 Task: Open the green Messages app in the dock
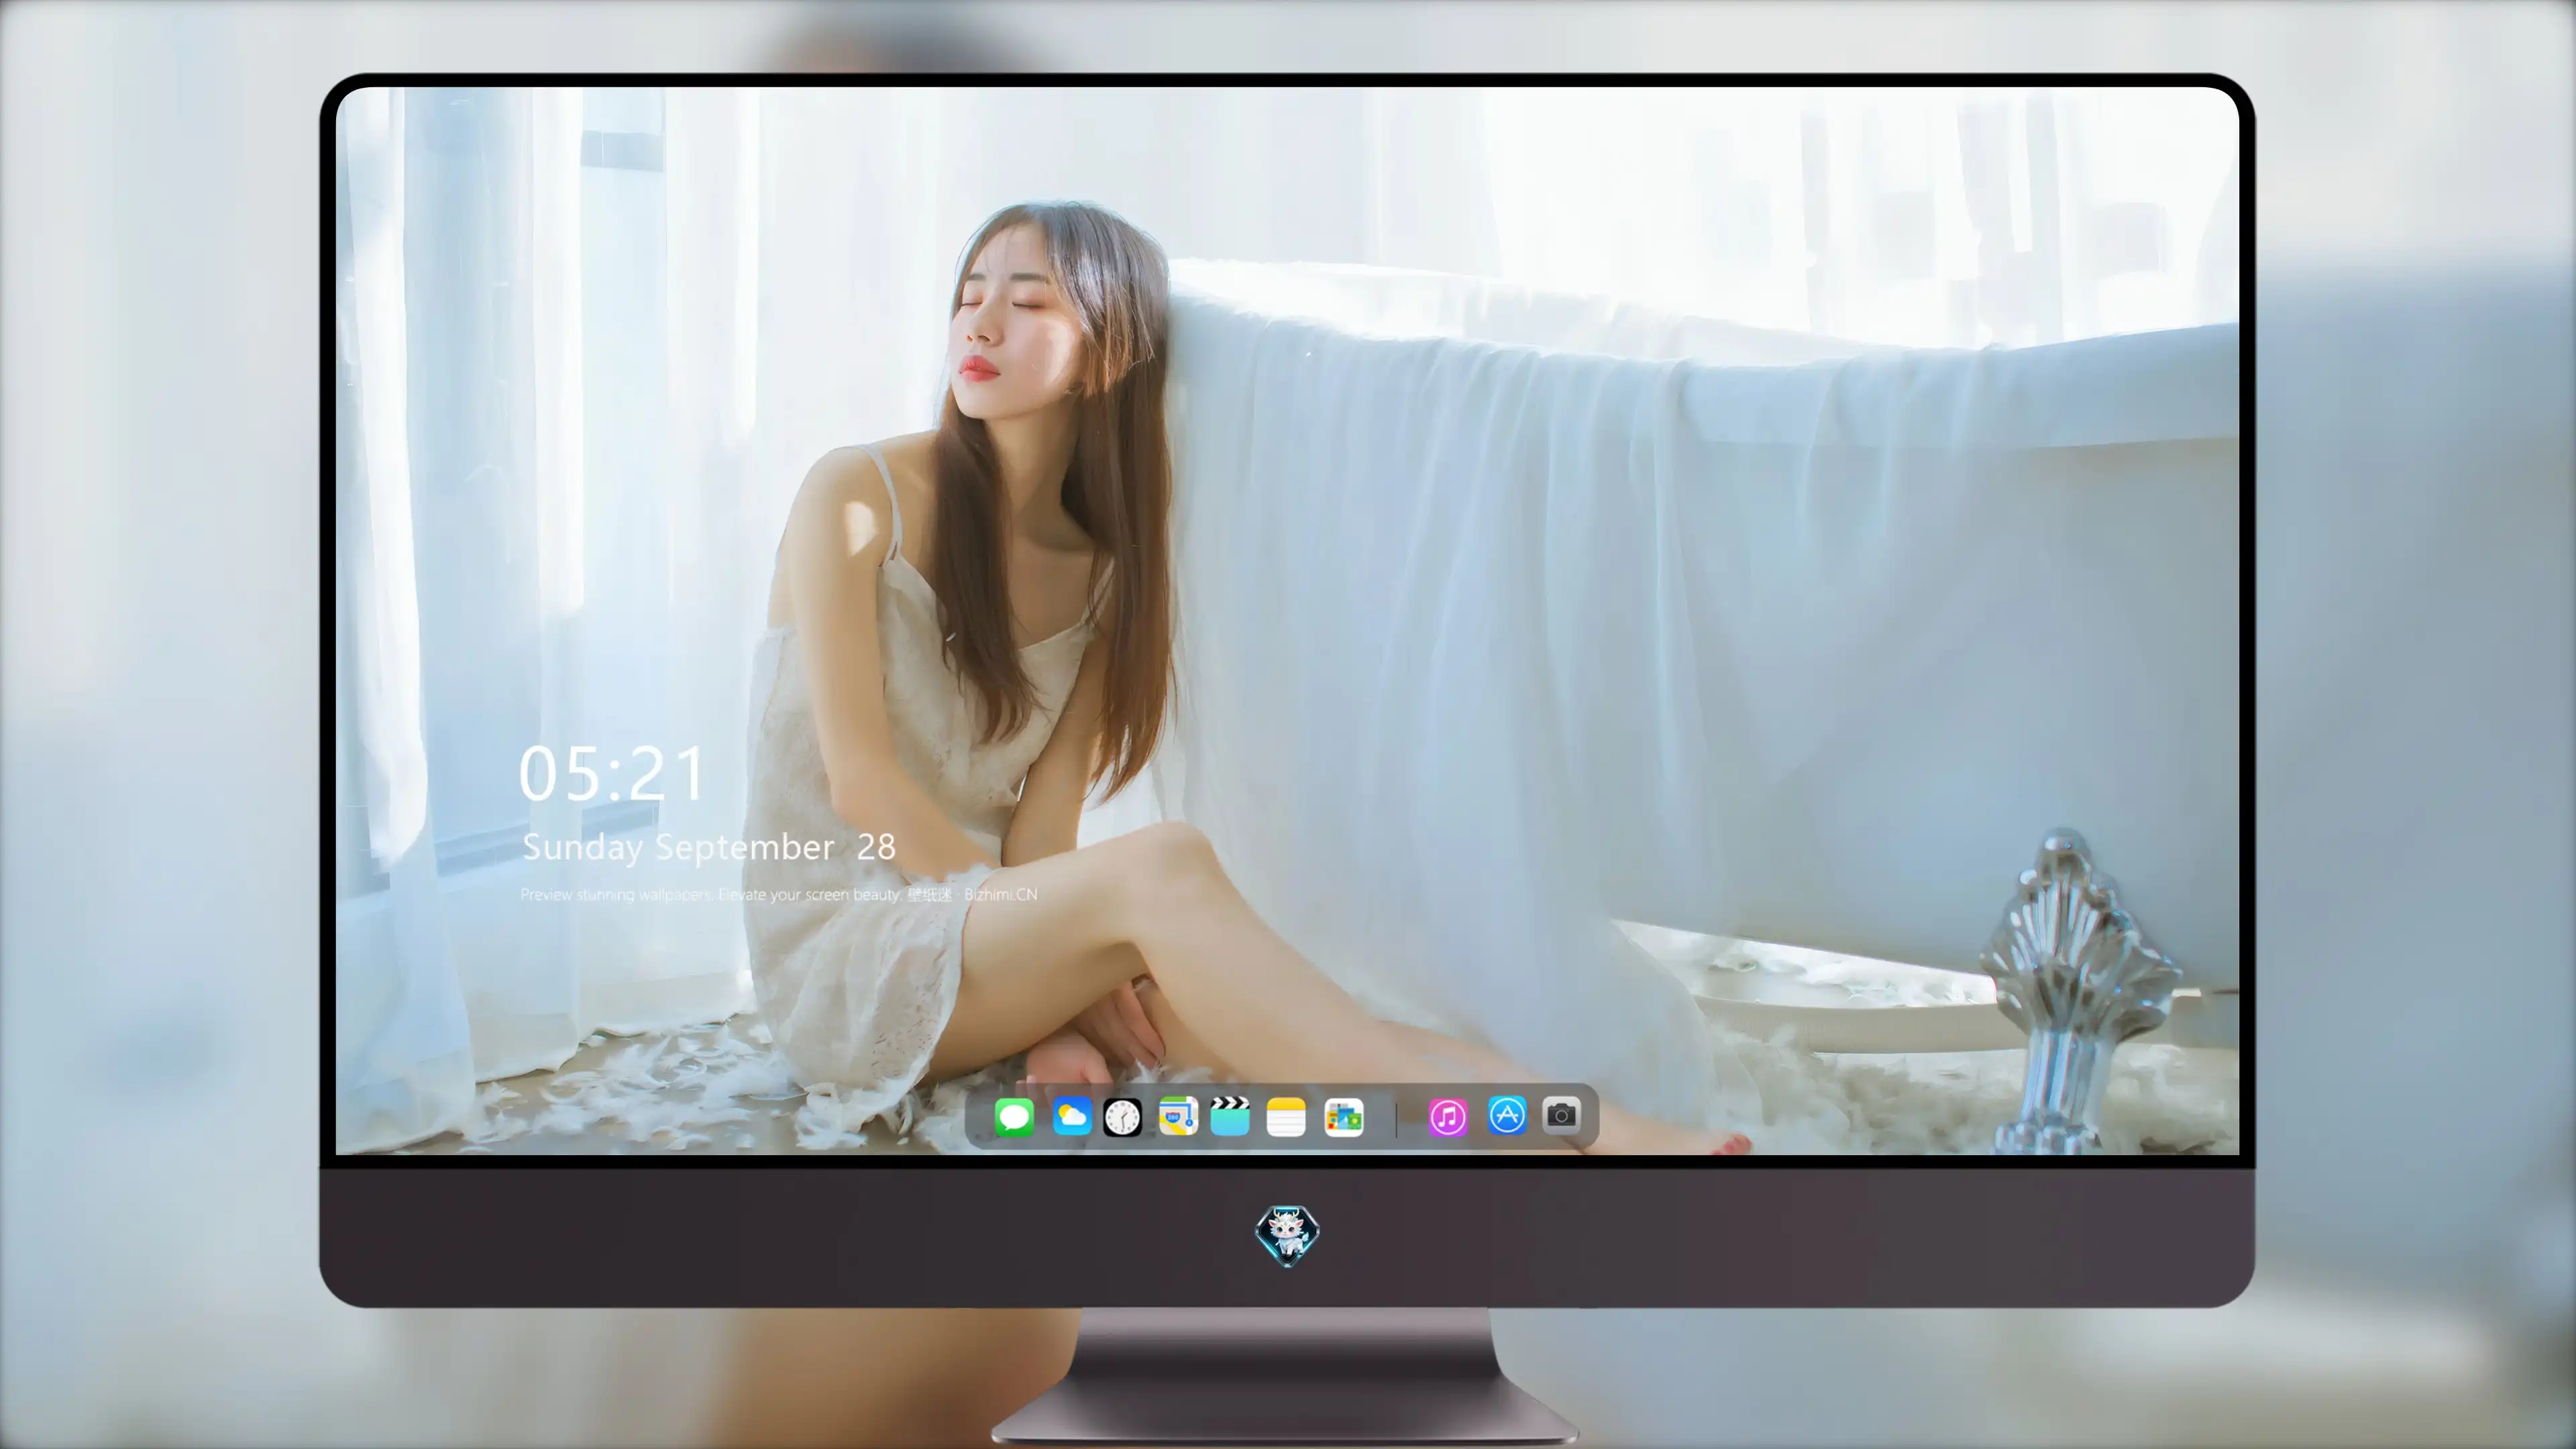click(1014, 1116)
